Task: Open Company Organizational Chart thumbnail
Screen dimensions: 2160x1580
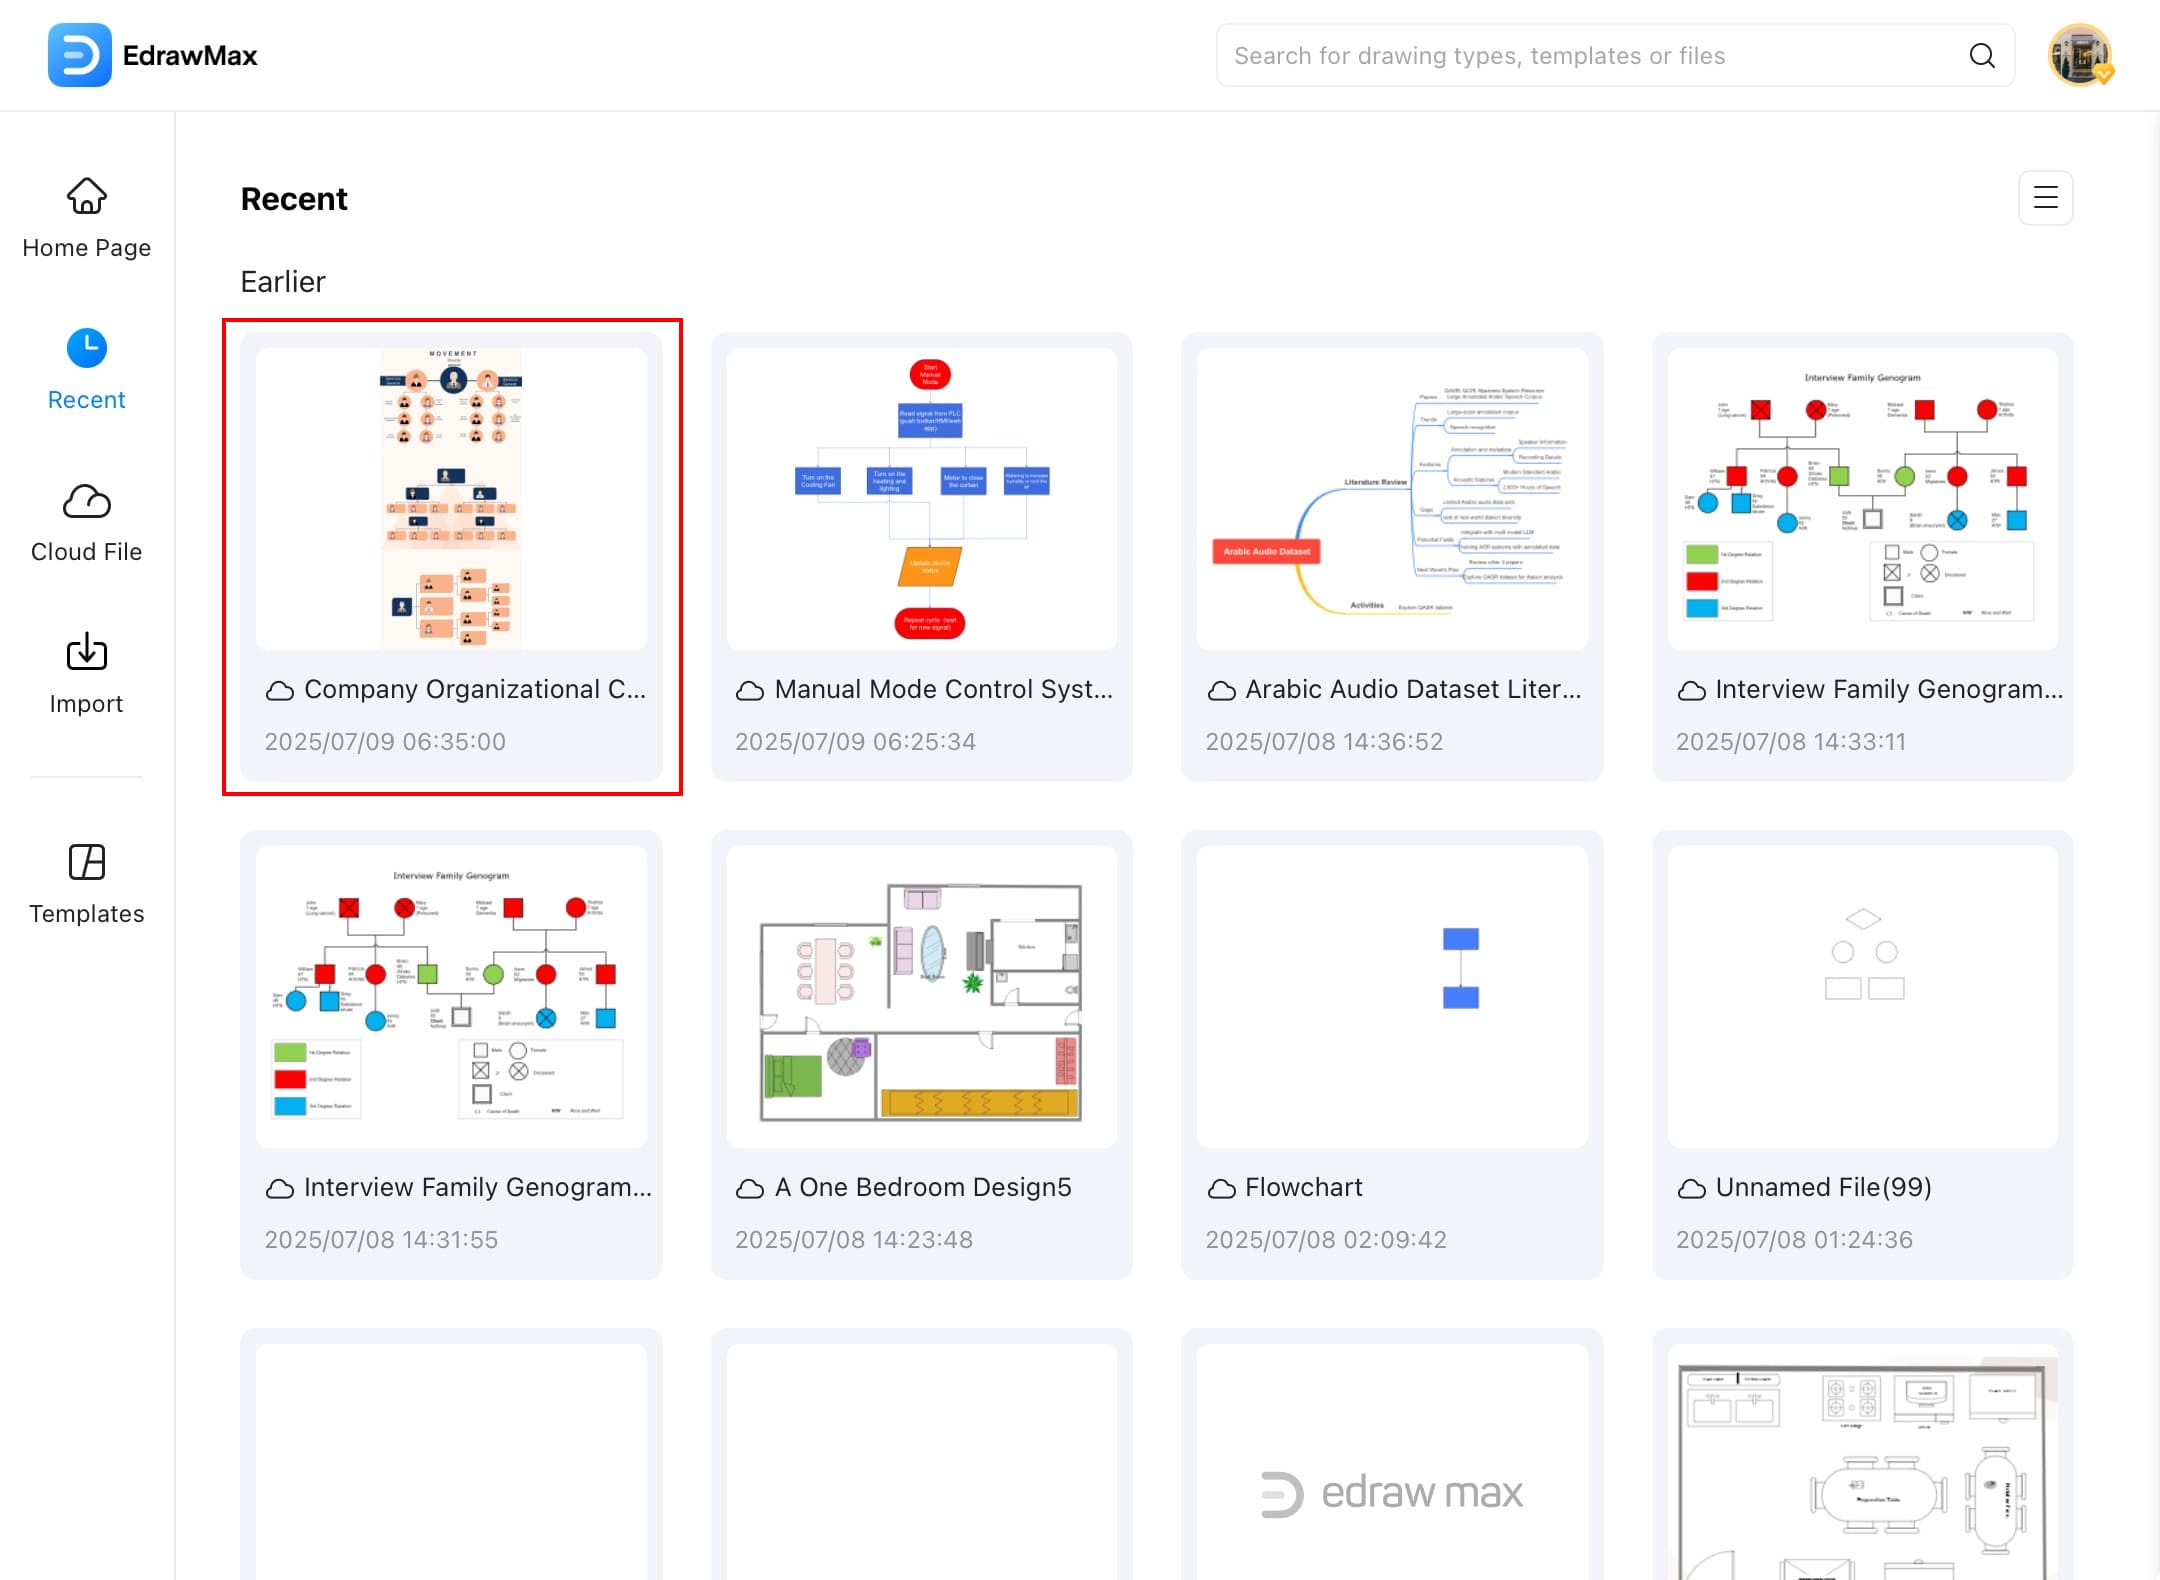Action: tap(451, 499)
